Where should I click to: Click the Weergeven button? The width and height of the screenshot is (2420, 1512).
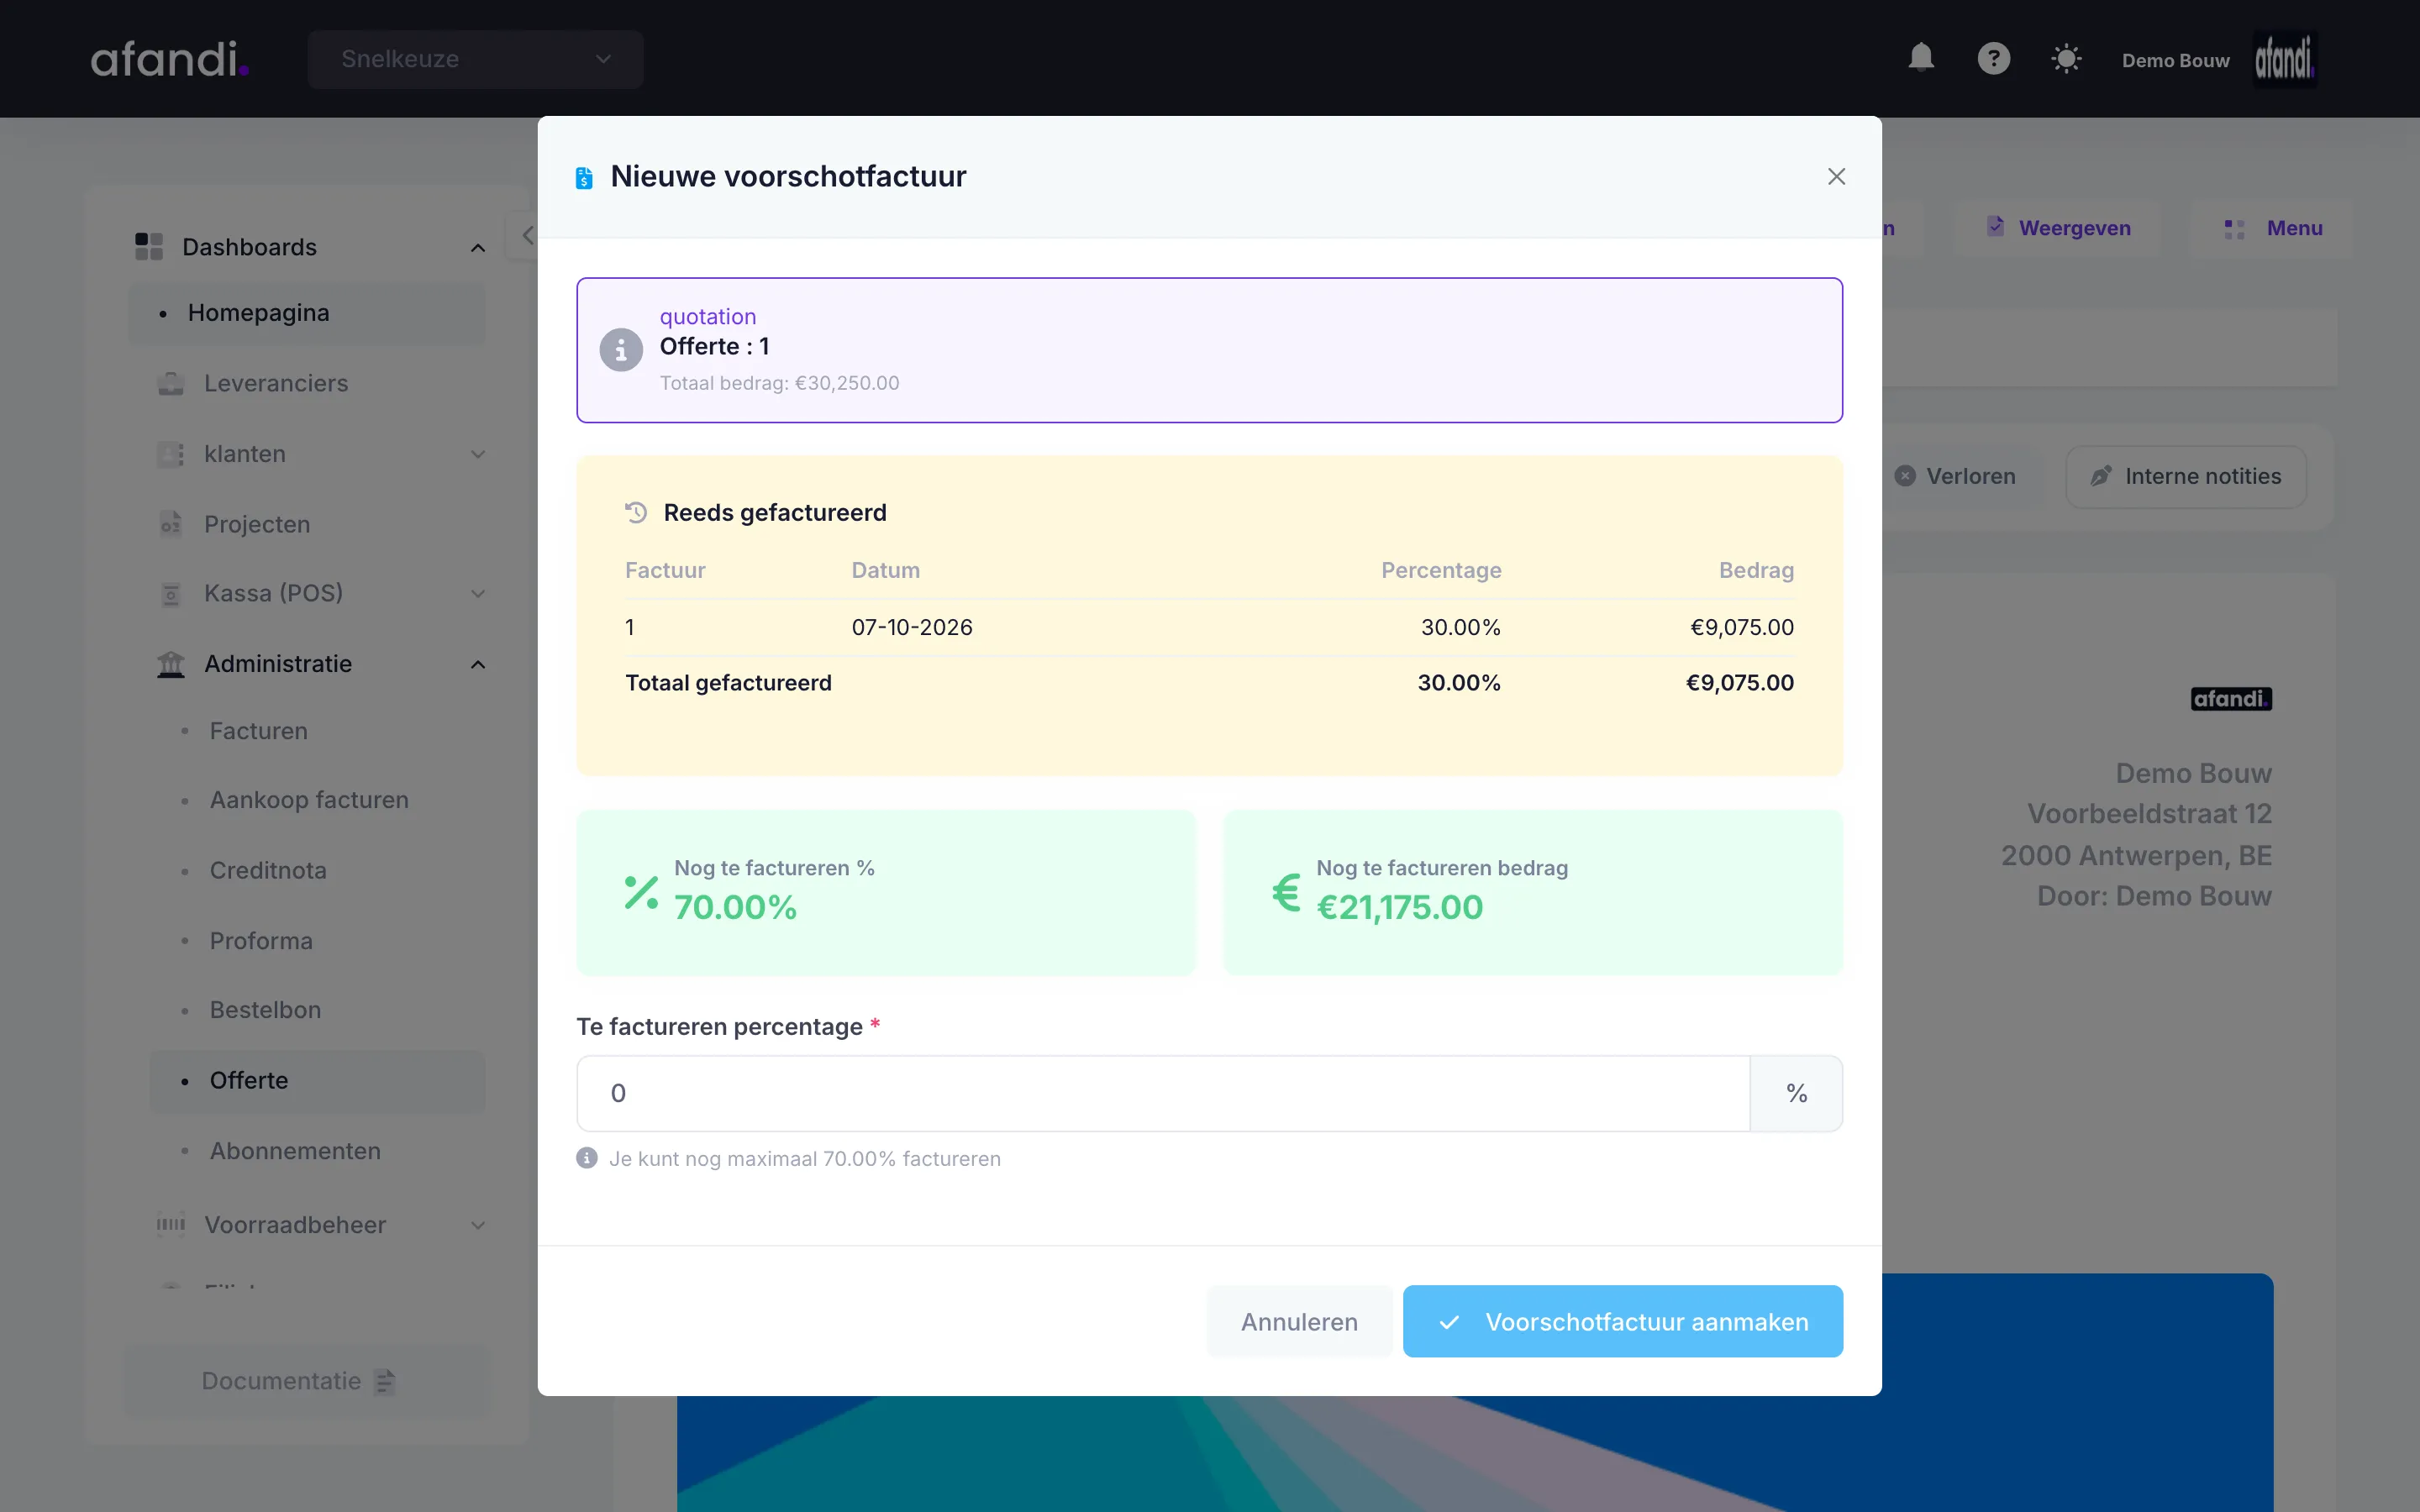[x=2059, y=228]
